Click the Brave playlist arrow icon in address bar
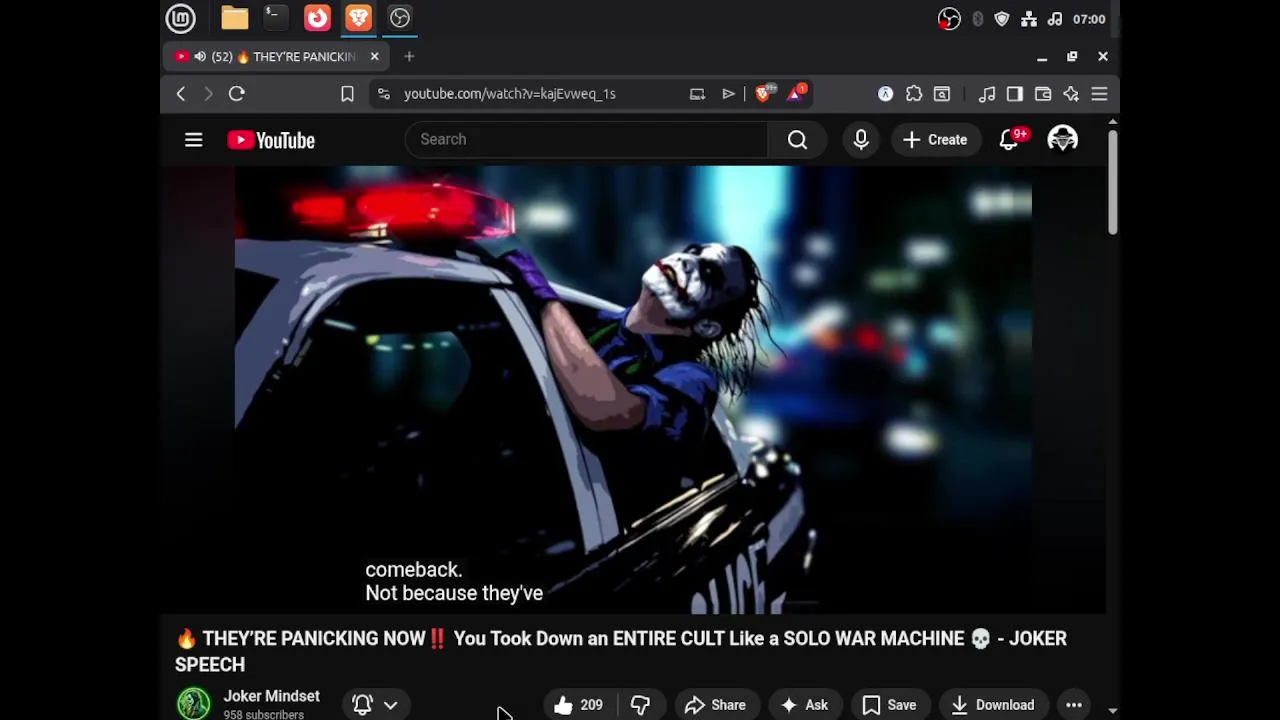The height and width of the screenshot is (720, 1280). click(728, 94)
